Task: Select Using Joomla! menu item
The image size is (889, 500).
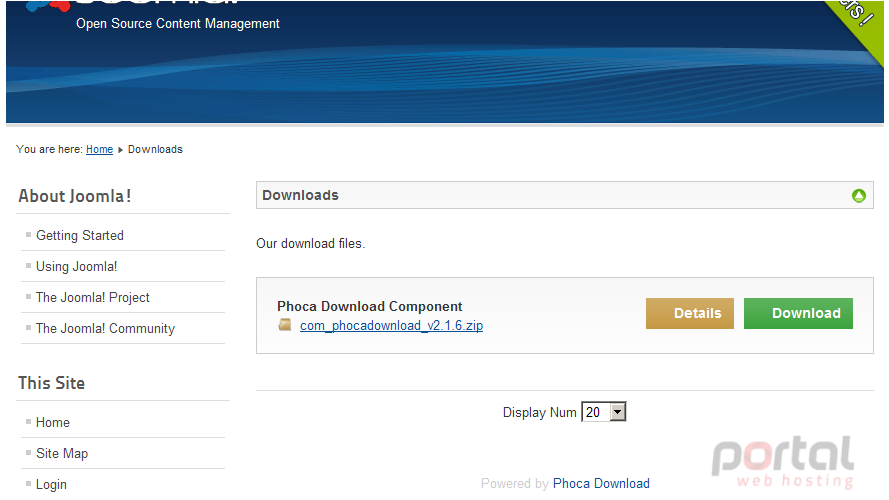Action: 77,266
